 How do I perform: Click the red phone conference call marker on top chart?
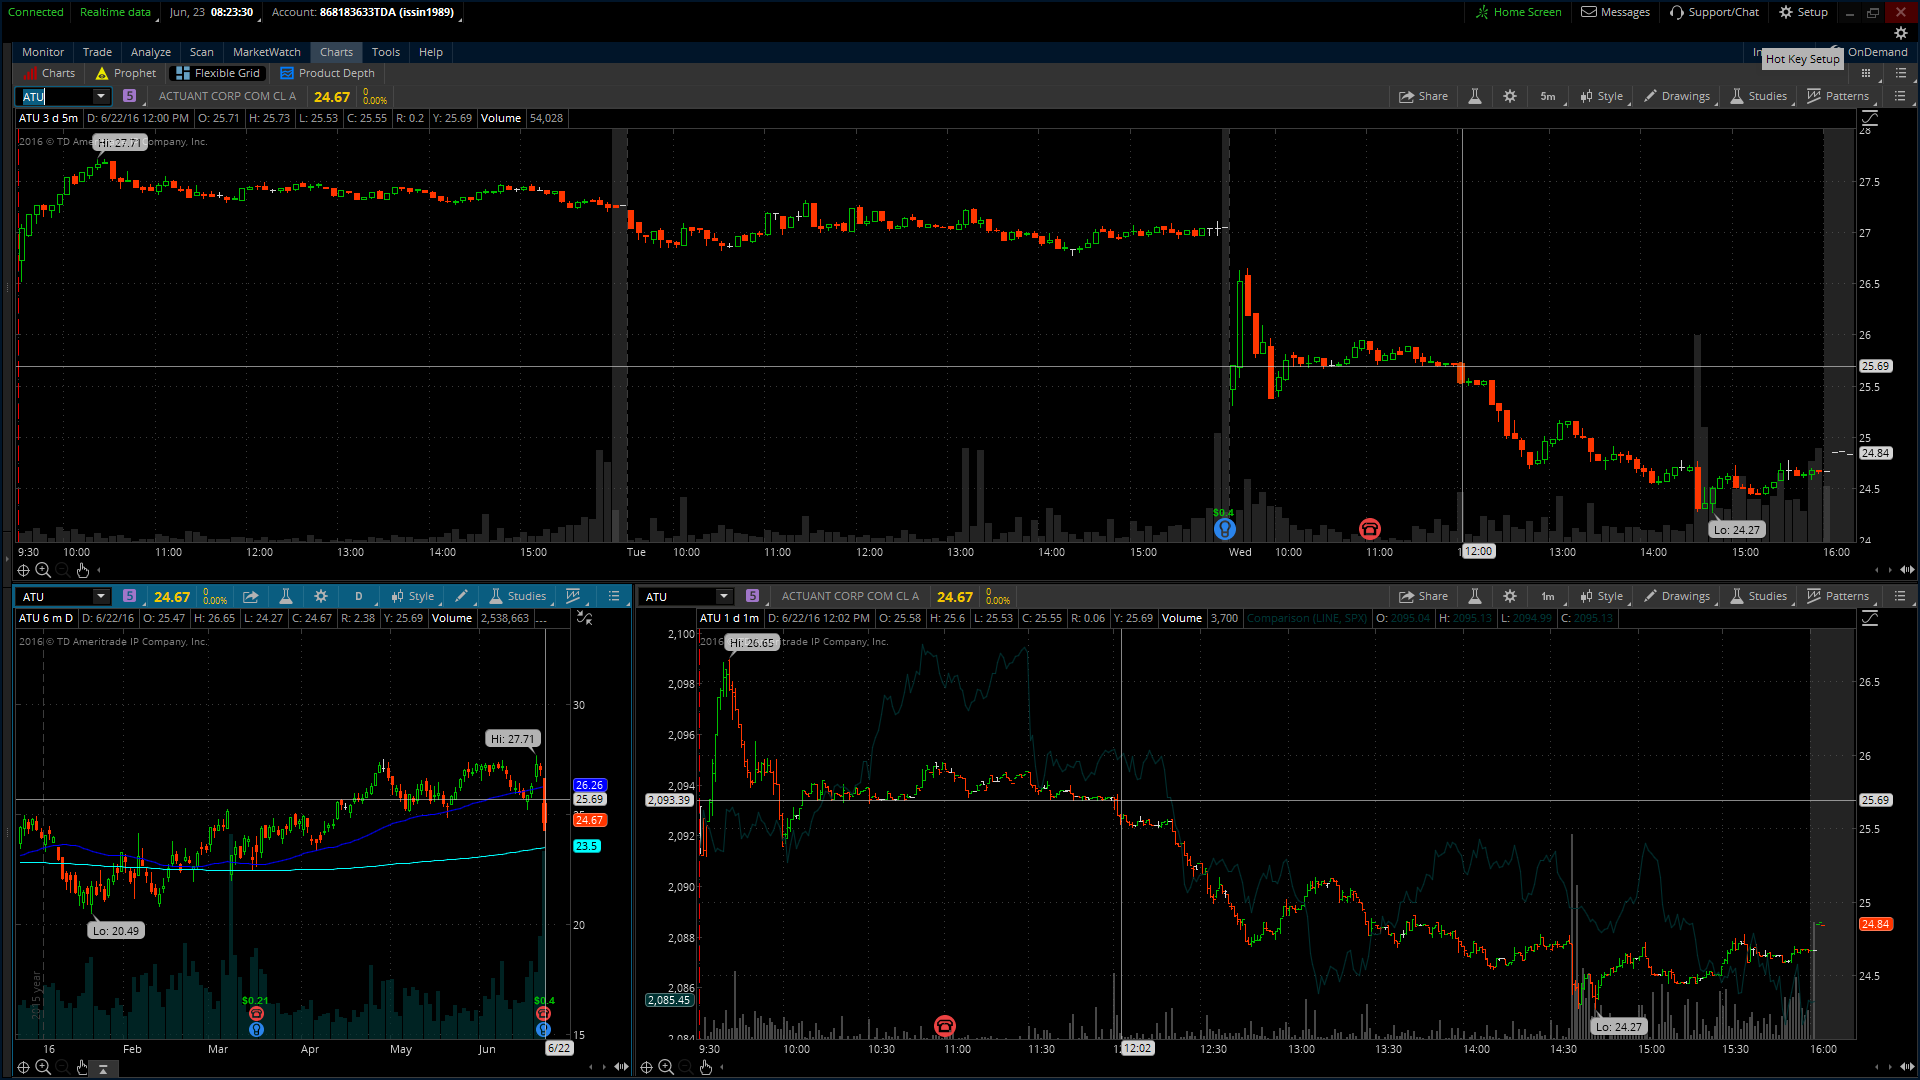tap(1369, 529)
